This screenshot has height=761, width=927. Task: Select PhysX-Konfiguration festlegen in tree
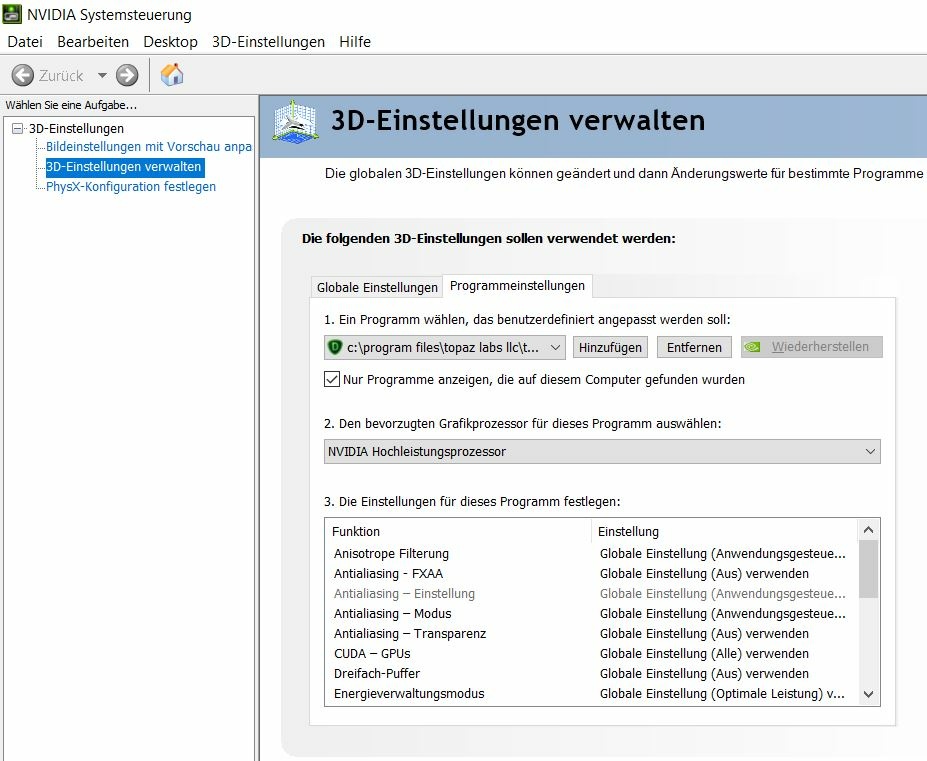coord(131,187)
